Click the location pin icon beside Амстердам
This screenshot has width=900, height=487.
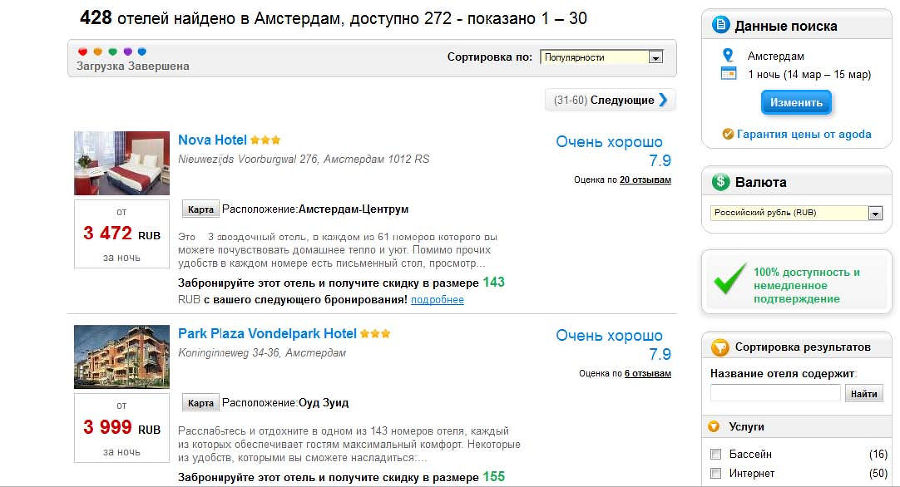coord(727,56)
